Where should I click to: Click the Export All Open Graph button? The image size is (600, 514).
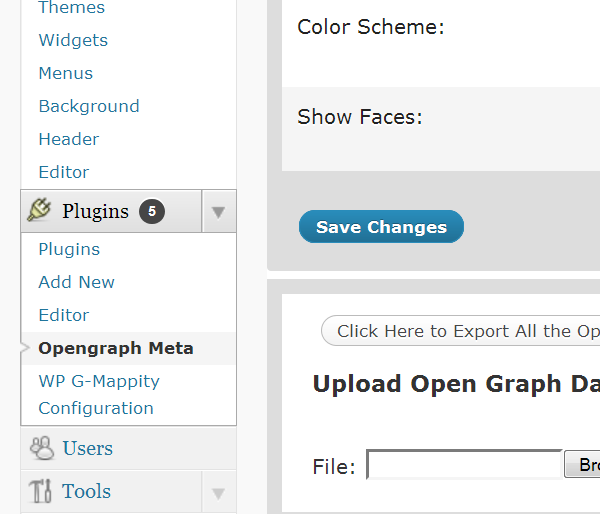coord(460,331)
